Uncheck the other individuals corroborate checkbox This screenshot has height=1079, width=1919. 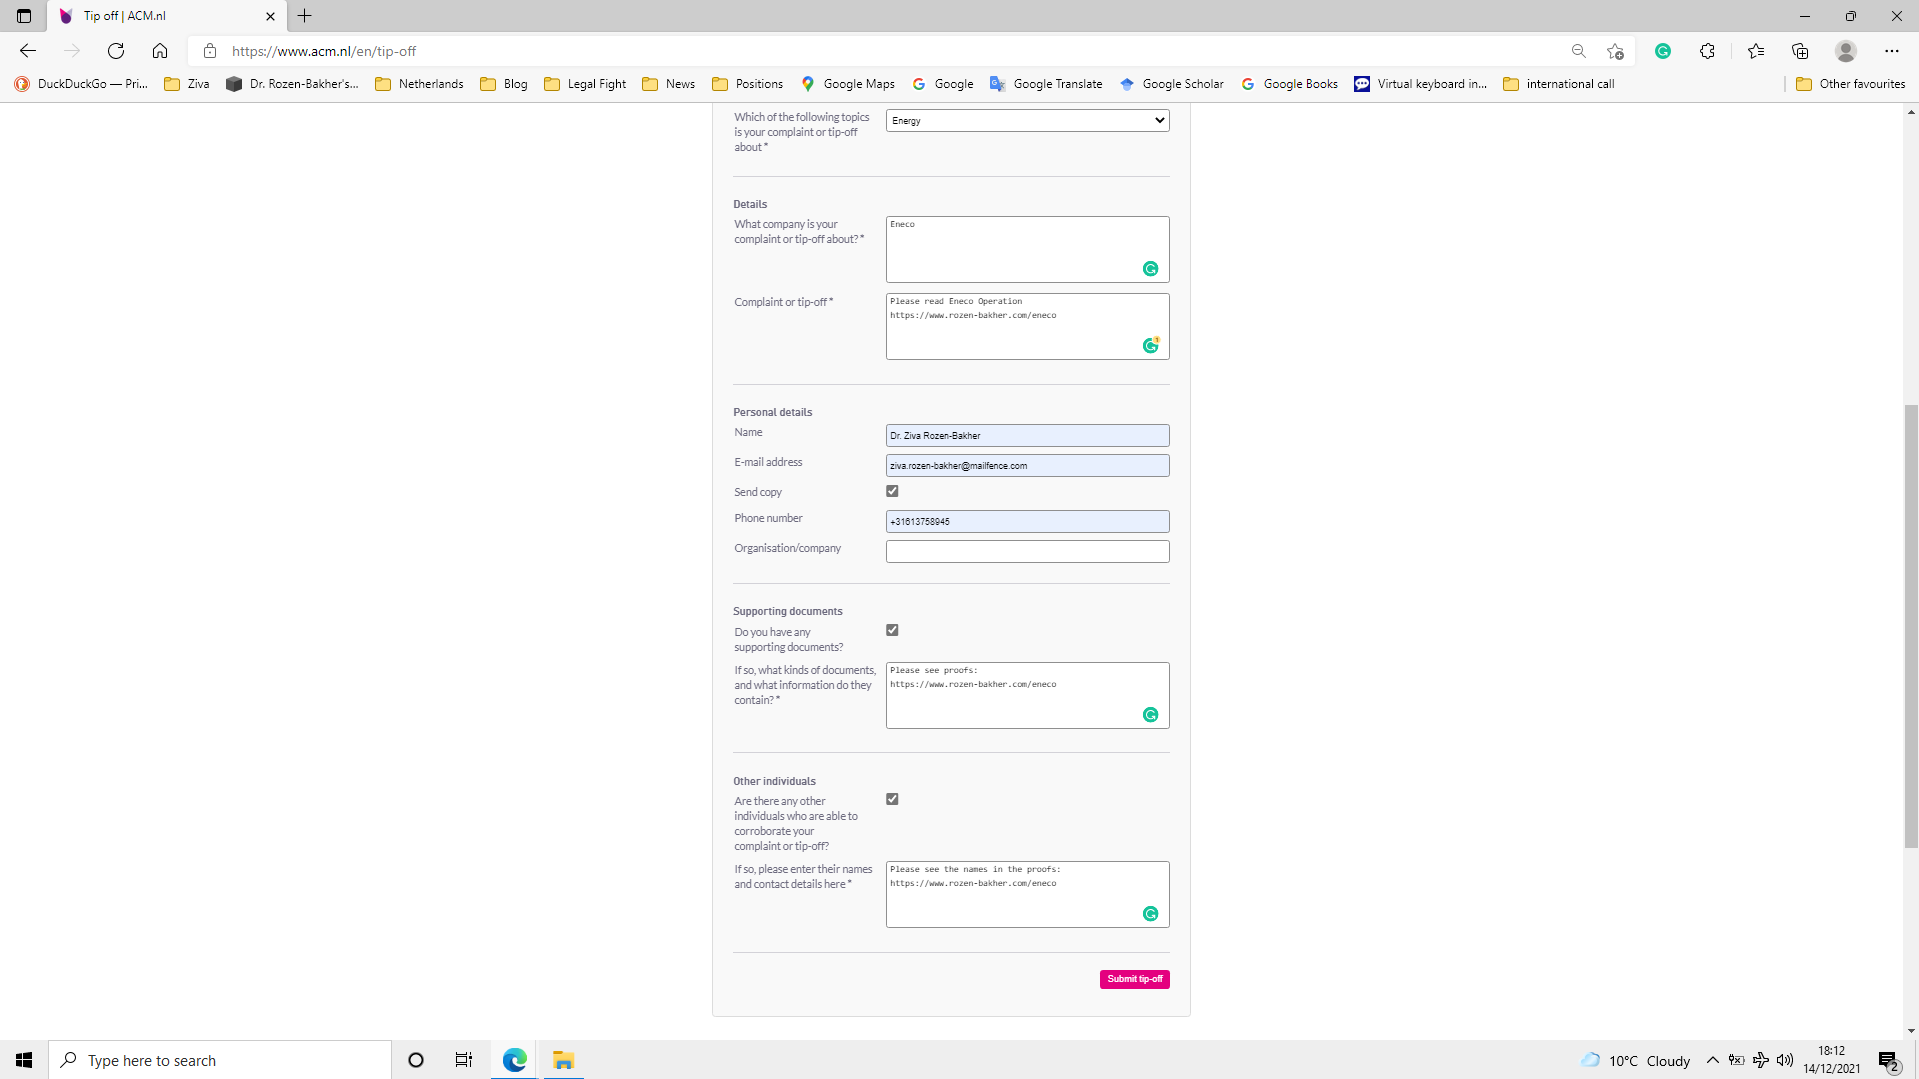pos(892,798)
